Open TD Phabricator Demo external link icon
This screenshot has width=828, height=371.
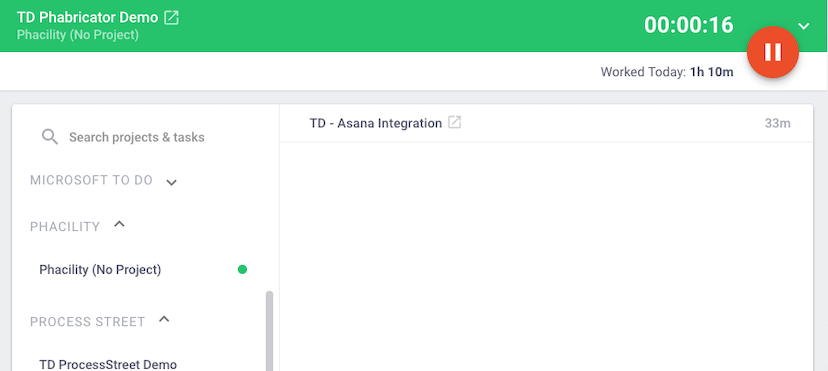pos(171,17)
